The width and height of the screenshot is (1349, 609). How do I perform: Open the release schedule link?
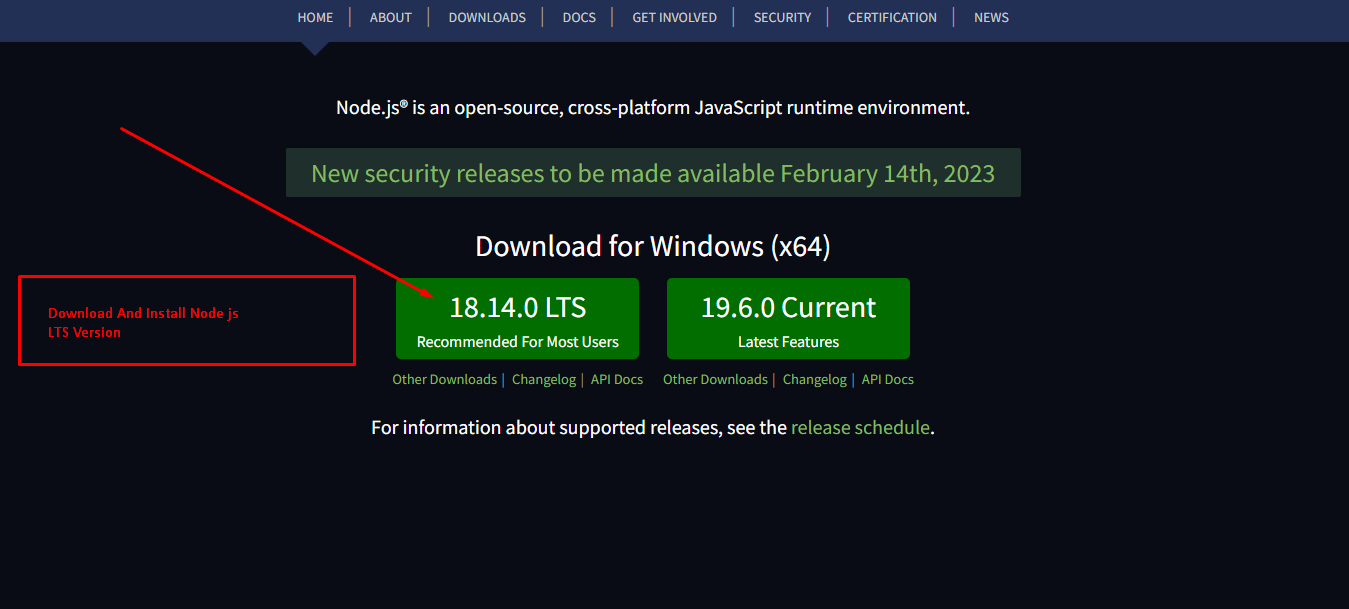pyautogui.click(x=860, y=427)
